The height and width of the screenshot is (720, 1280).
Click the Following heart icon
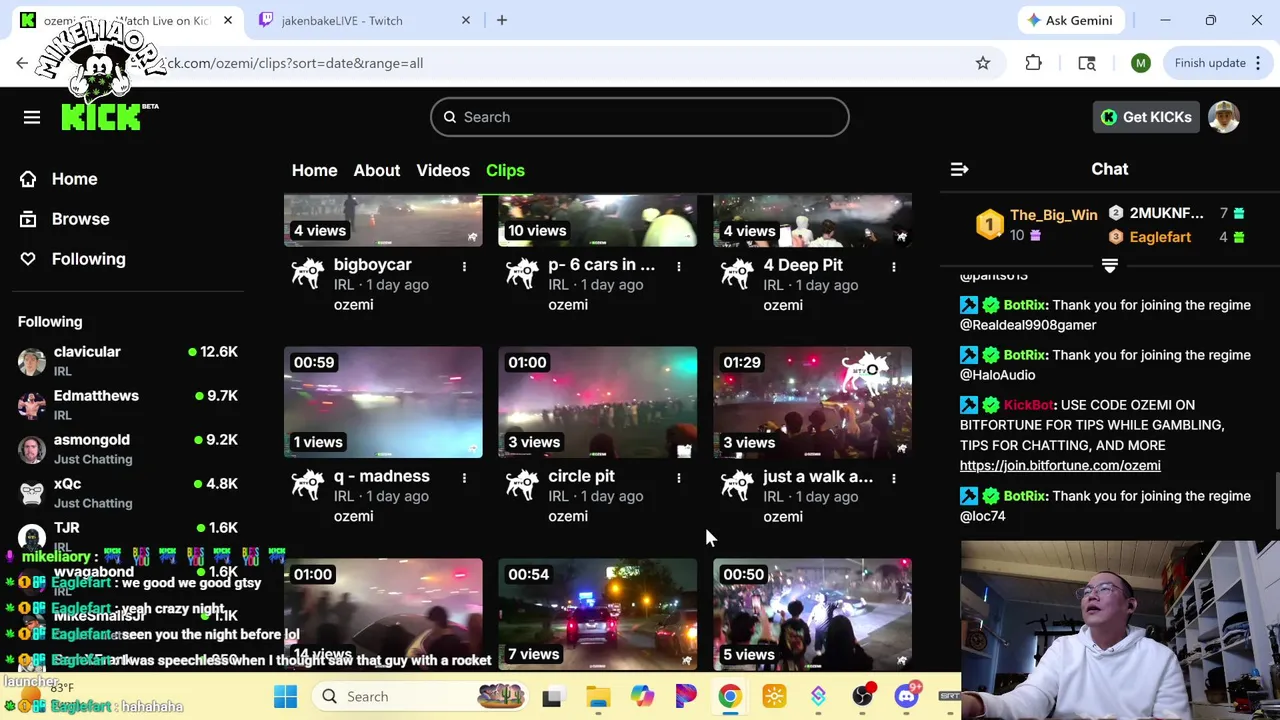coord(28,259)
